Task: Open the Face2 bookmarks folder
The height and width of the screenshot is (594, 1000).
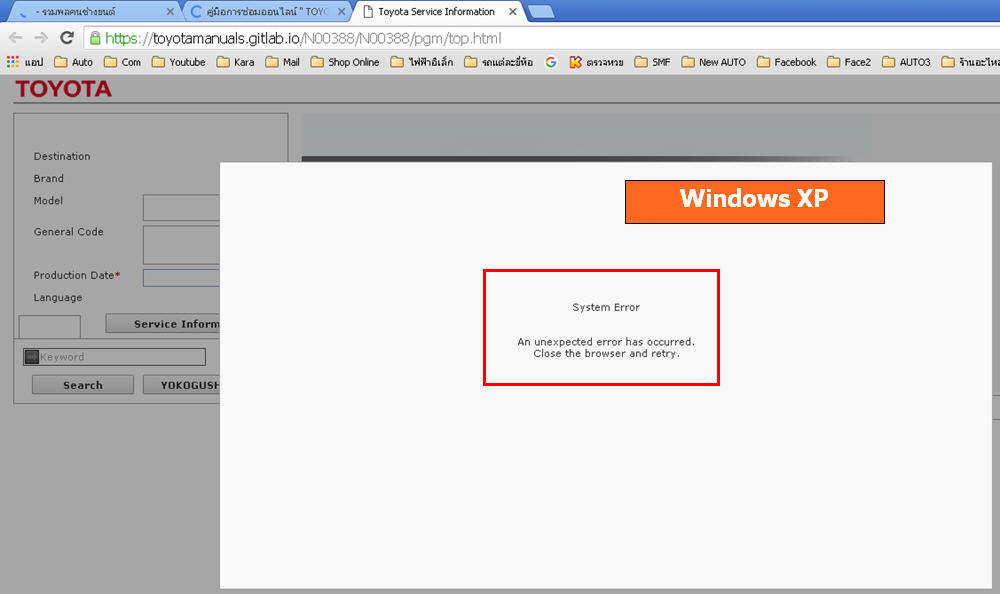Action: pyautogui.click(x=849, y=62)
